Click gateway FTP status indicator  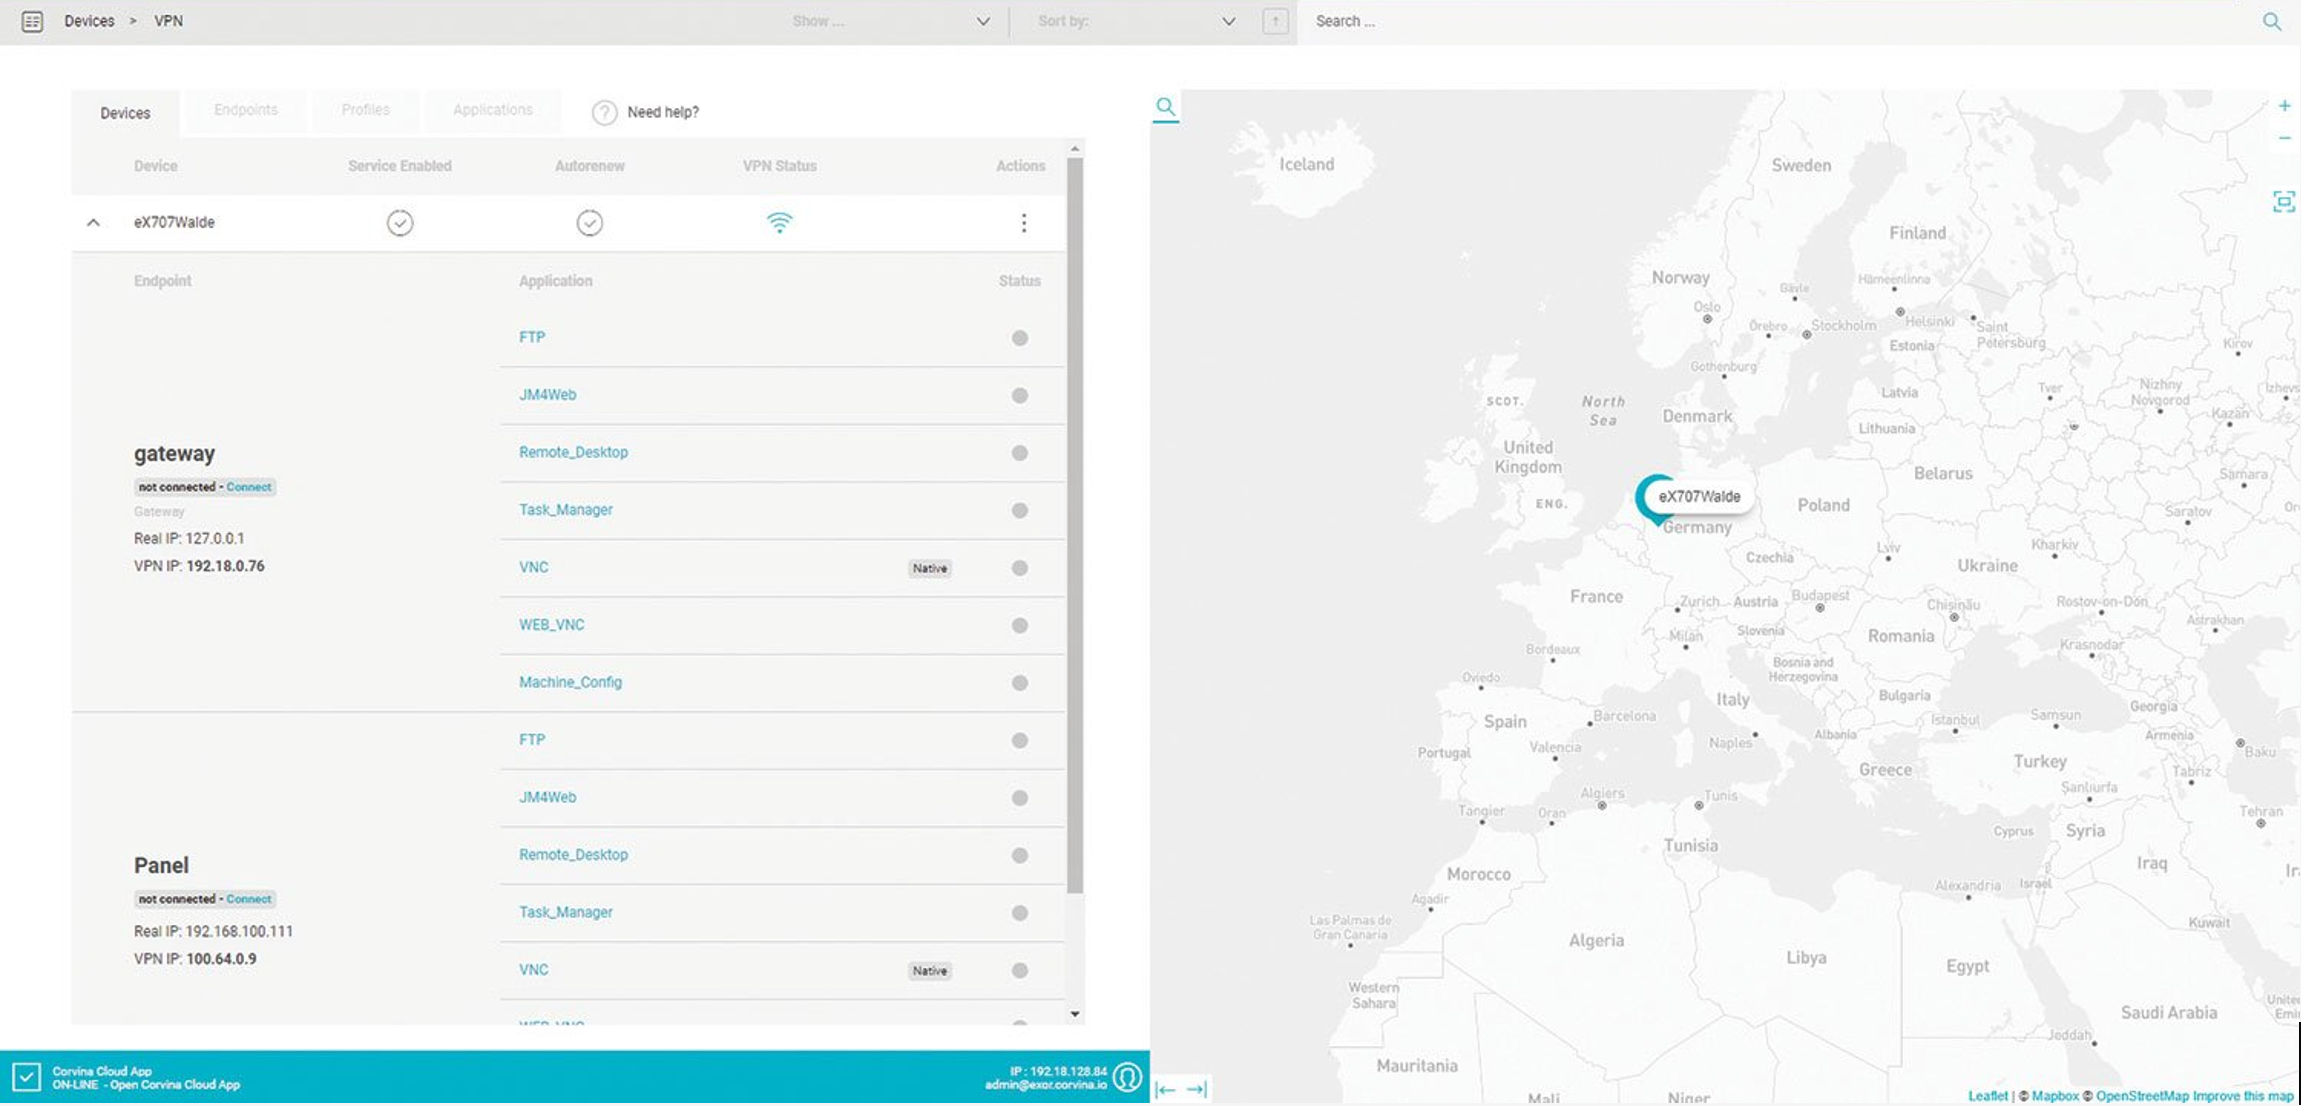1019,338
